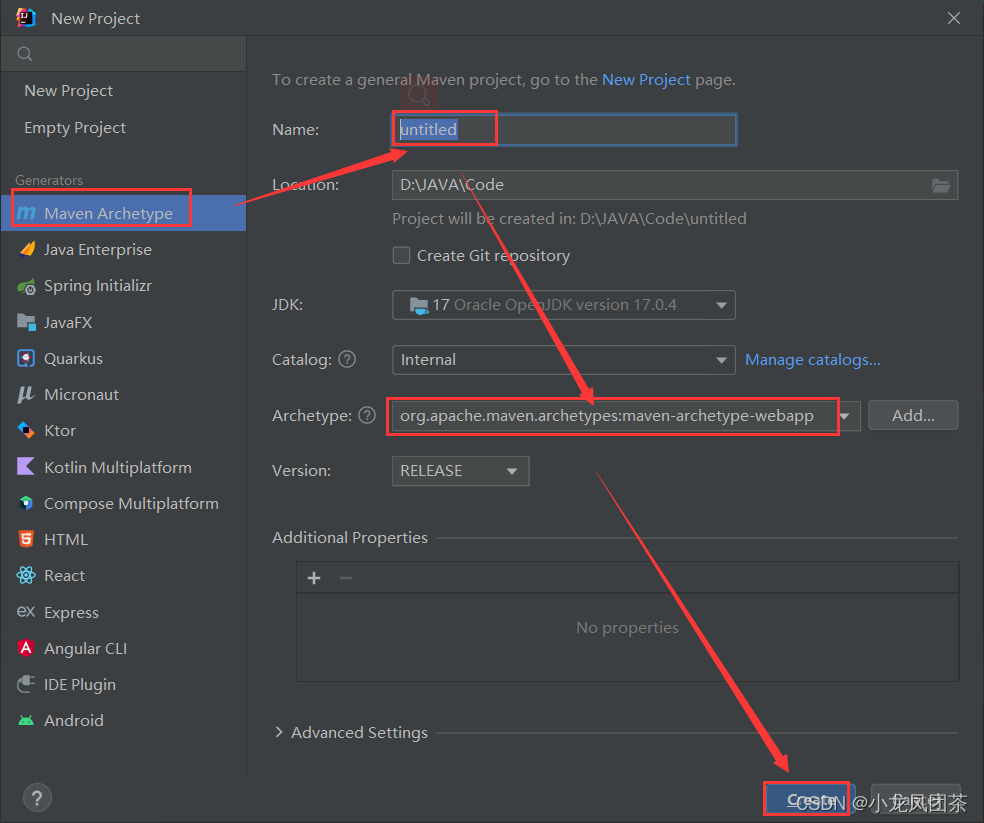Click the Archetype text field

point(614,416)
